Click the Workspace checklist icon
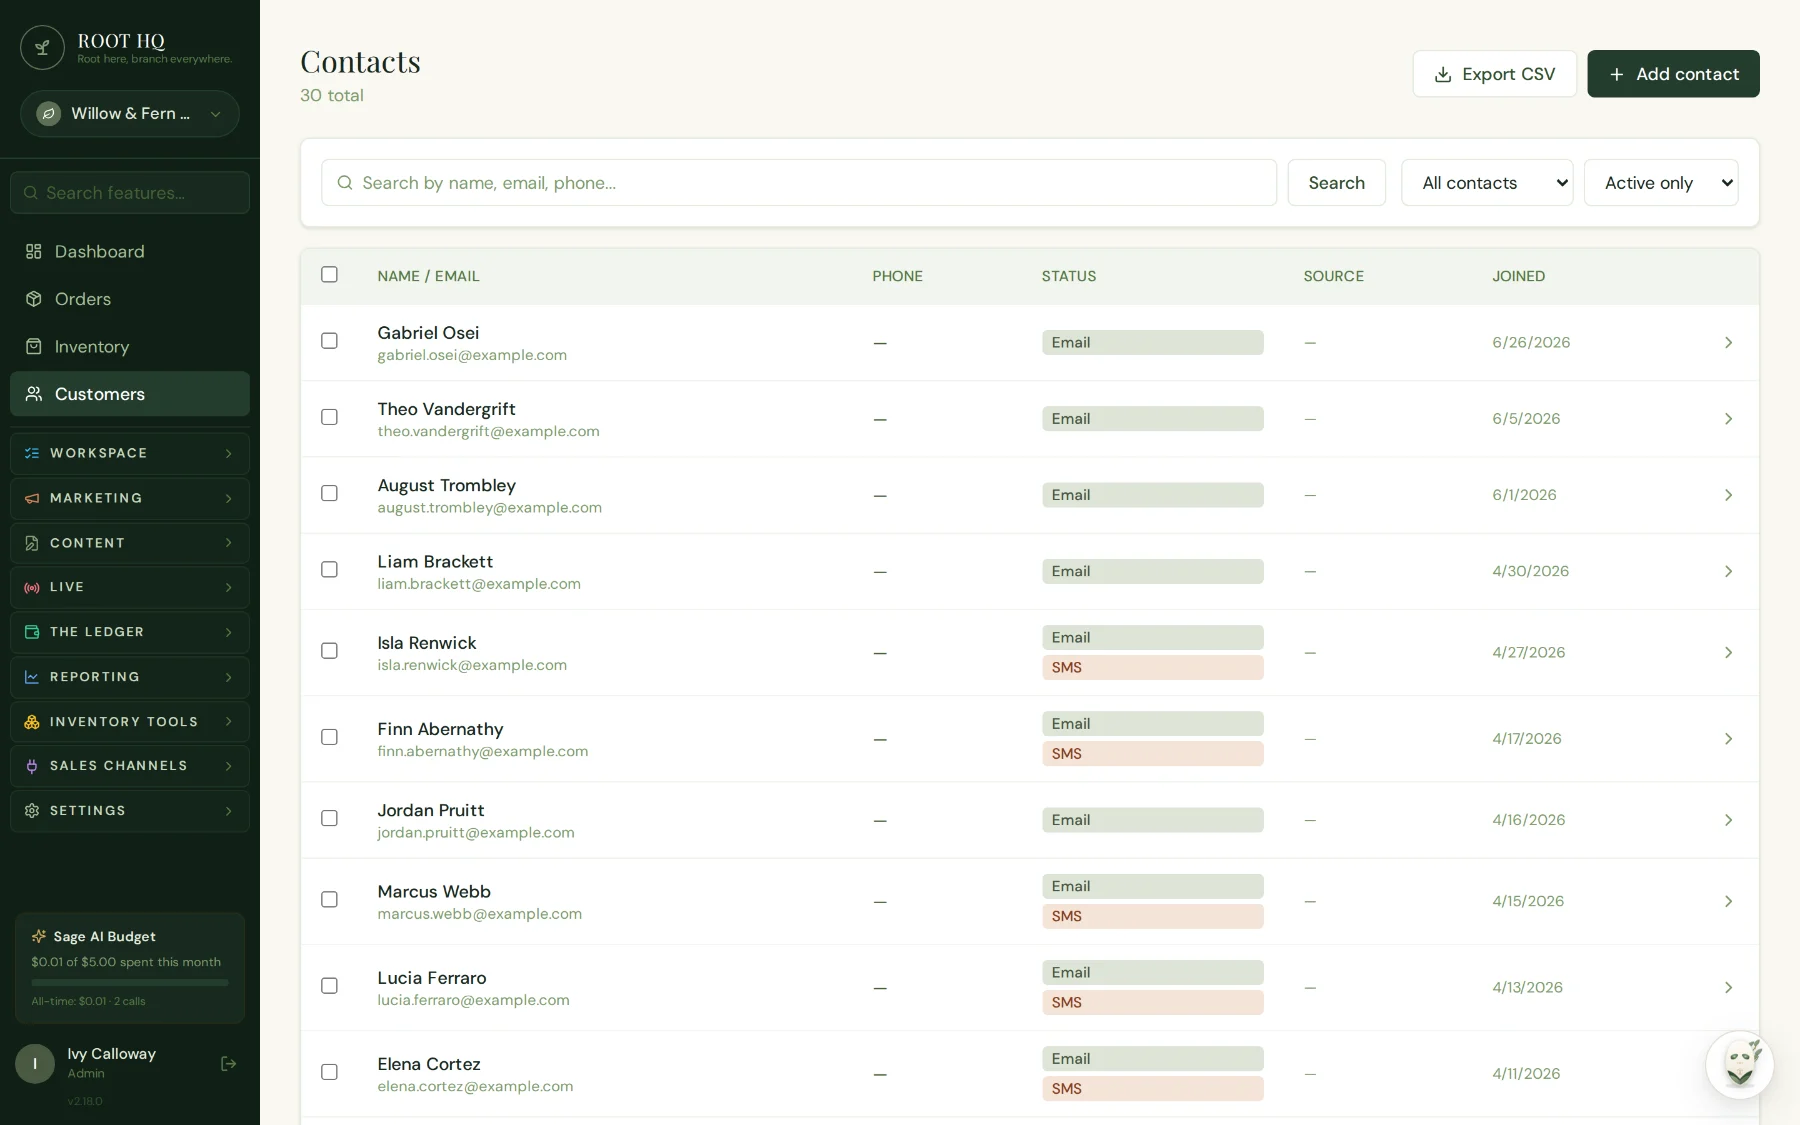The image size is (1800, 1125). point(32,453)
